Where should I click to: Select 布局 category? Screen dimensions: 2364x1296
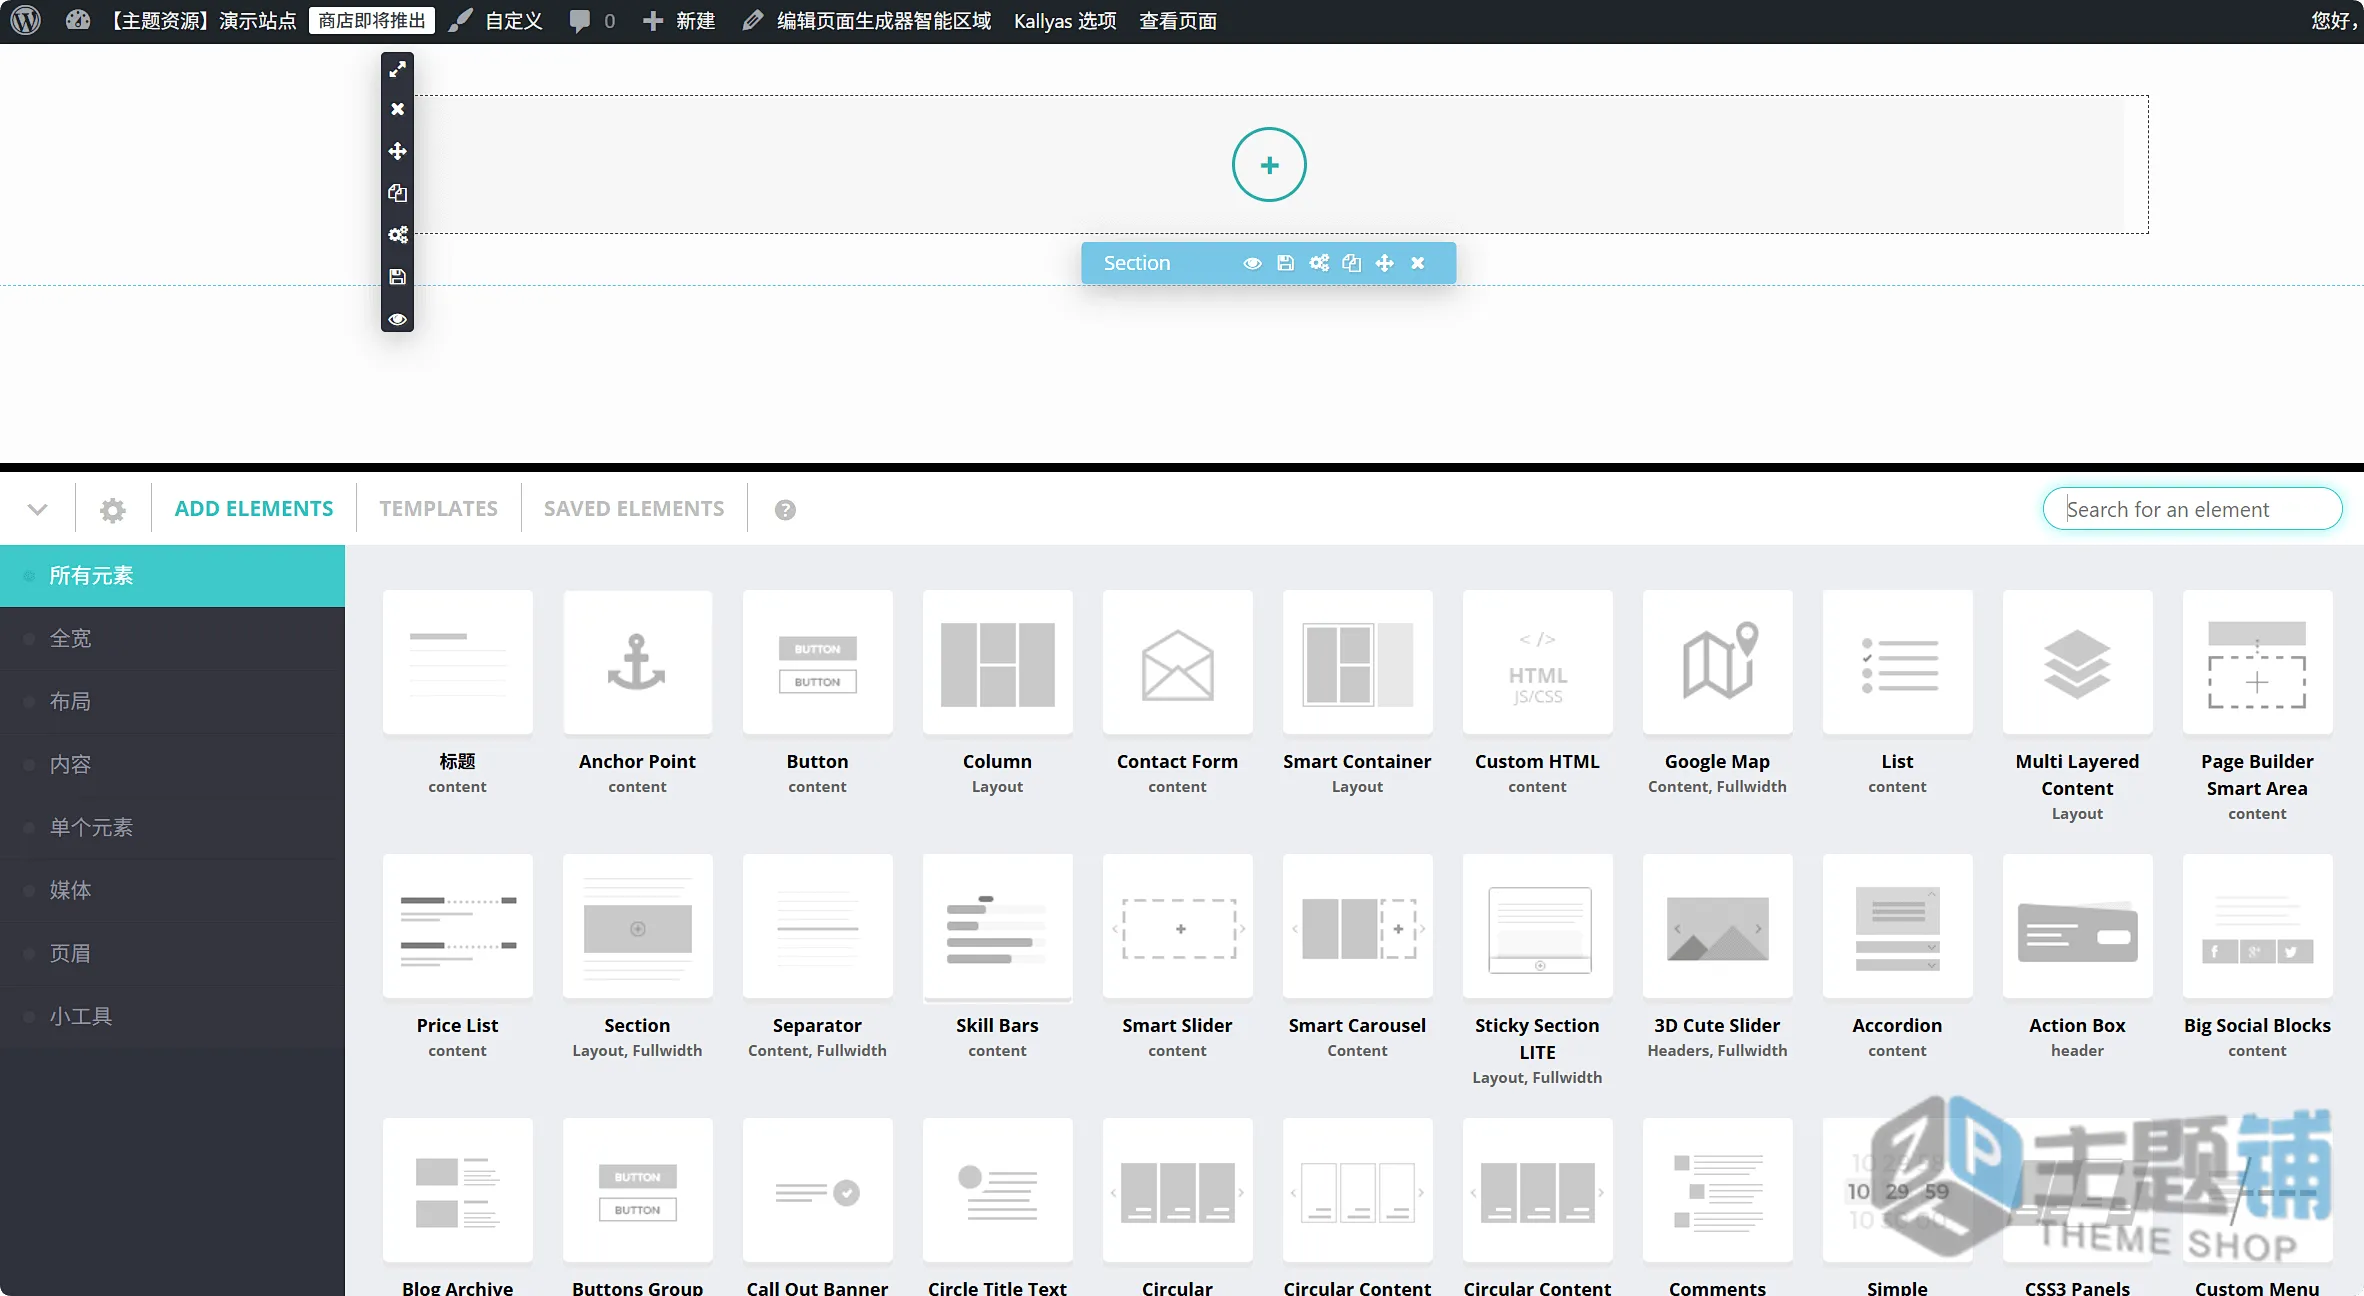tap(172, 701)
